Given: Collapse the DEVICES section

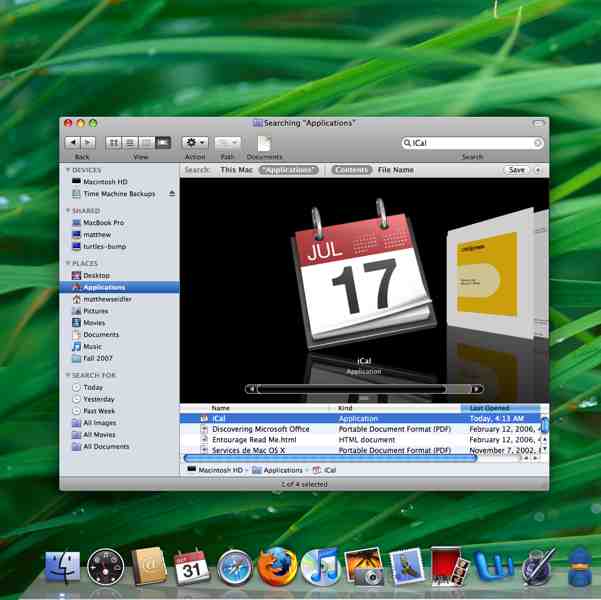Looking at the screenshot, I should coord(68,170).
